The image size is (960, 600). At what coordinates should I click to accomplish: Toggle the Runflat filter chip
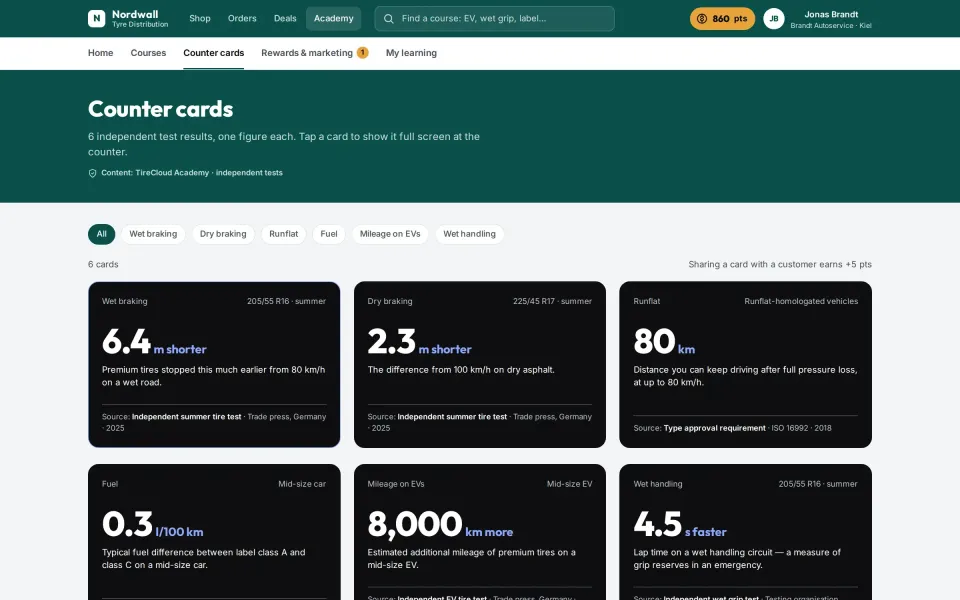pos(283,234)
